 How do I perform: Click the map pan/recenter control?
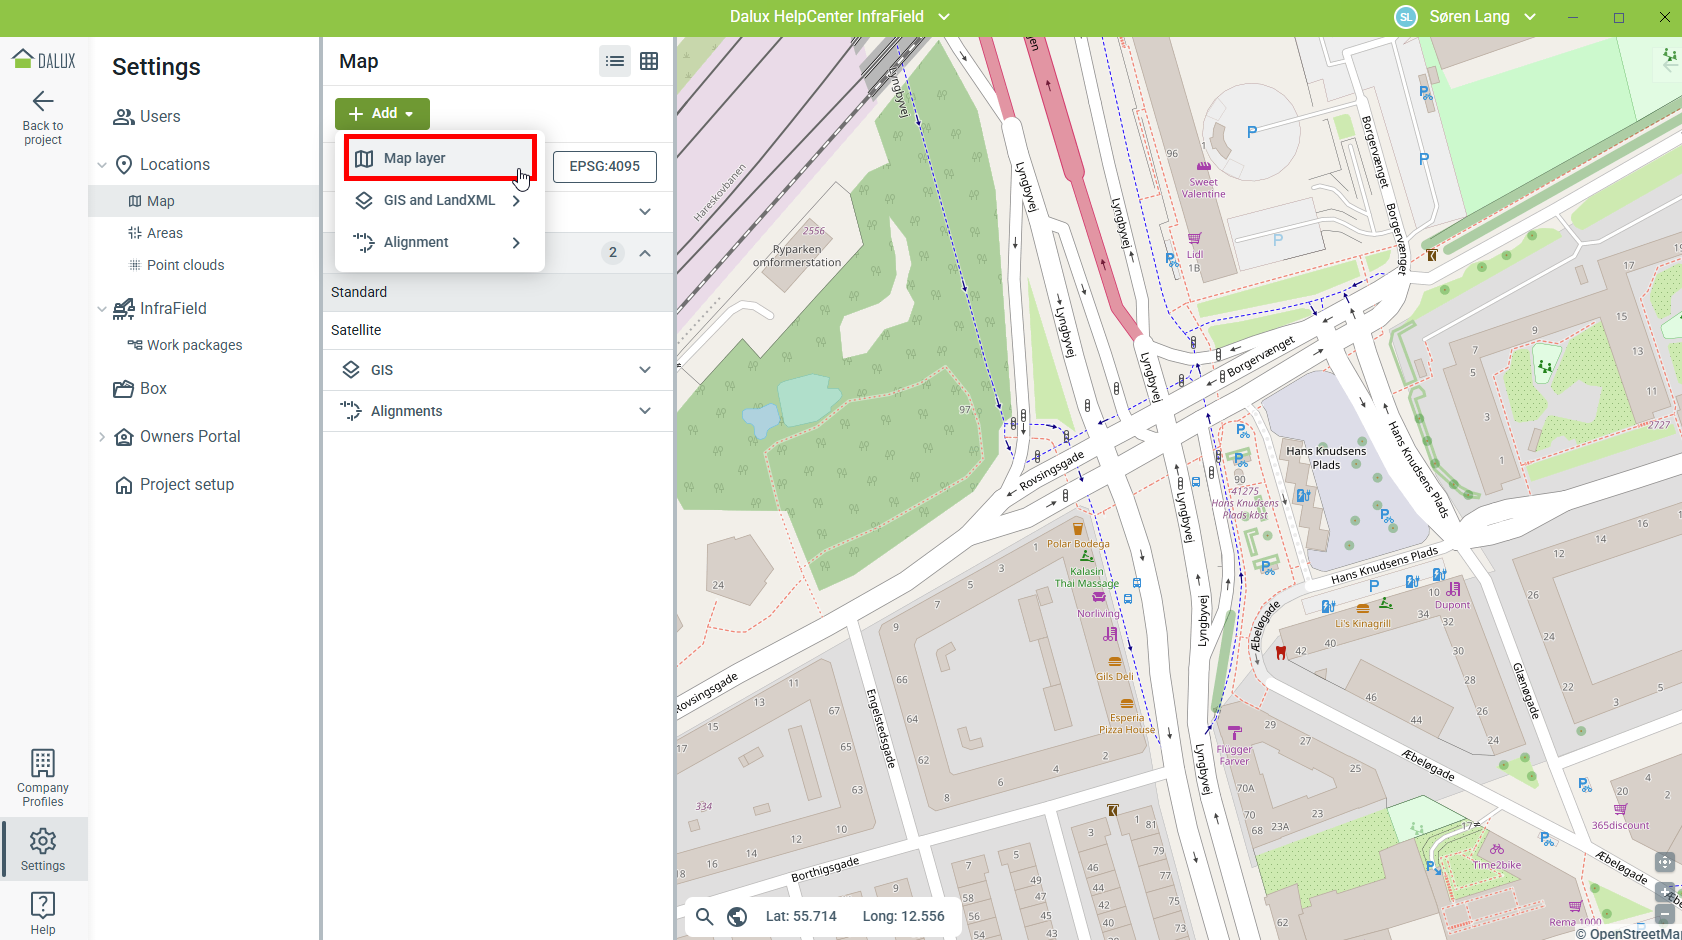(1665, 862)
